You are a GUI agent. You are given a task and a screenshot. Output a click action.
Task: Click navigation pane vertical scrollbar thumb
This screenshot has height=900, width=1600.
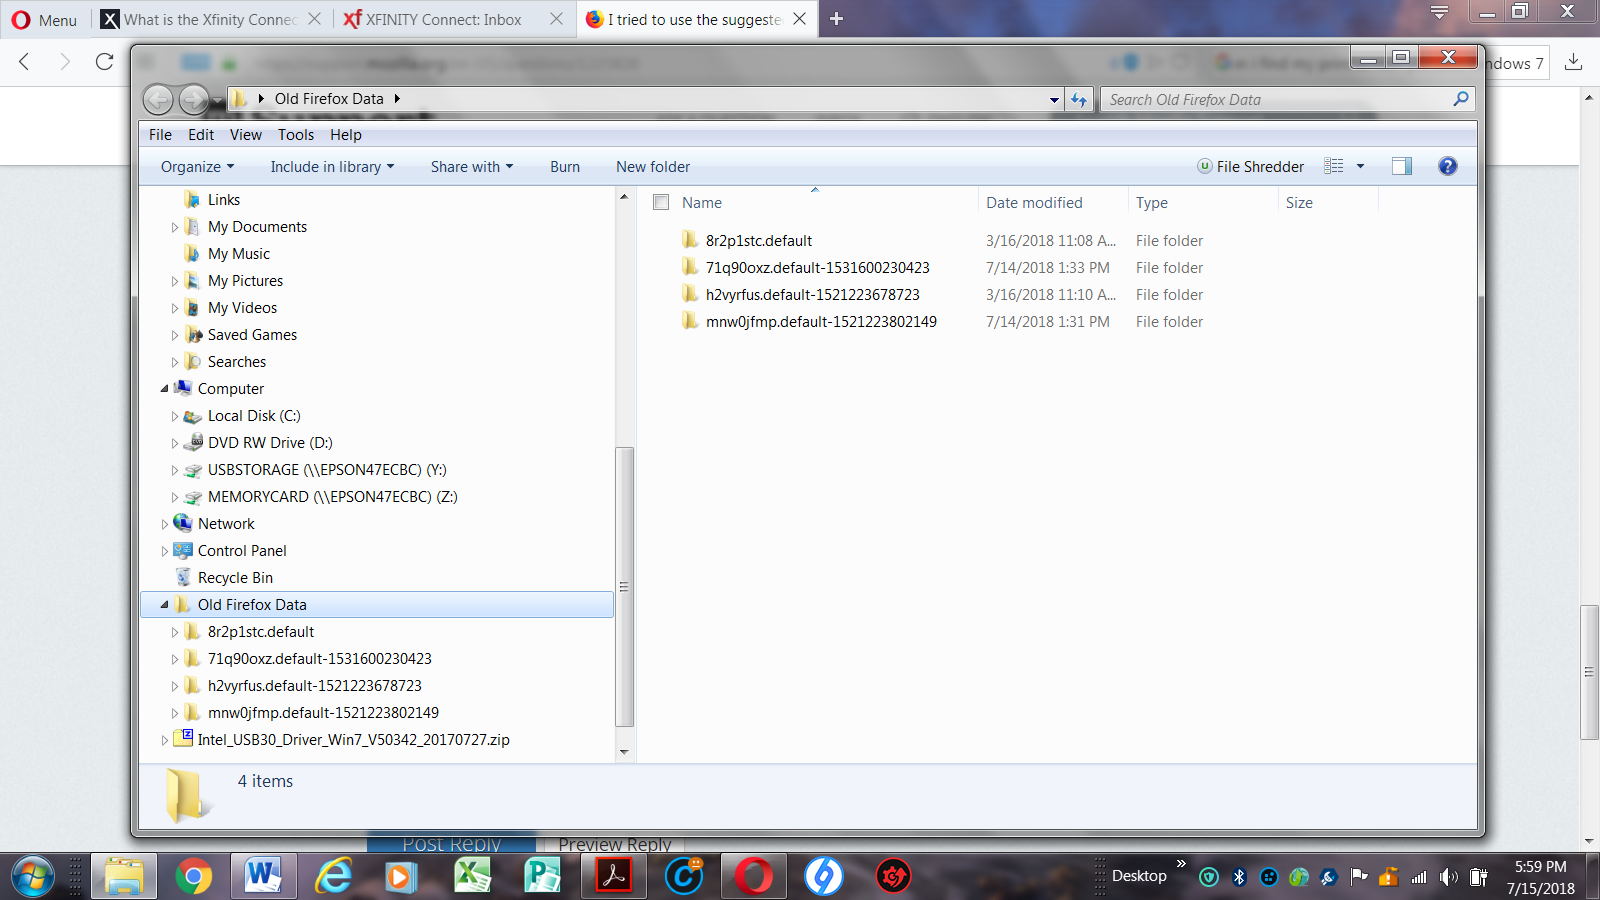pyautogui.click(x=625, y=587)
